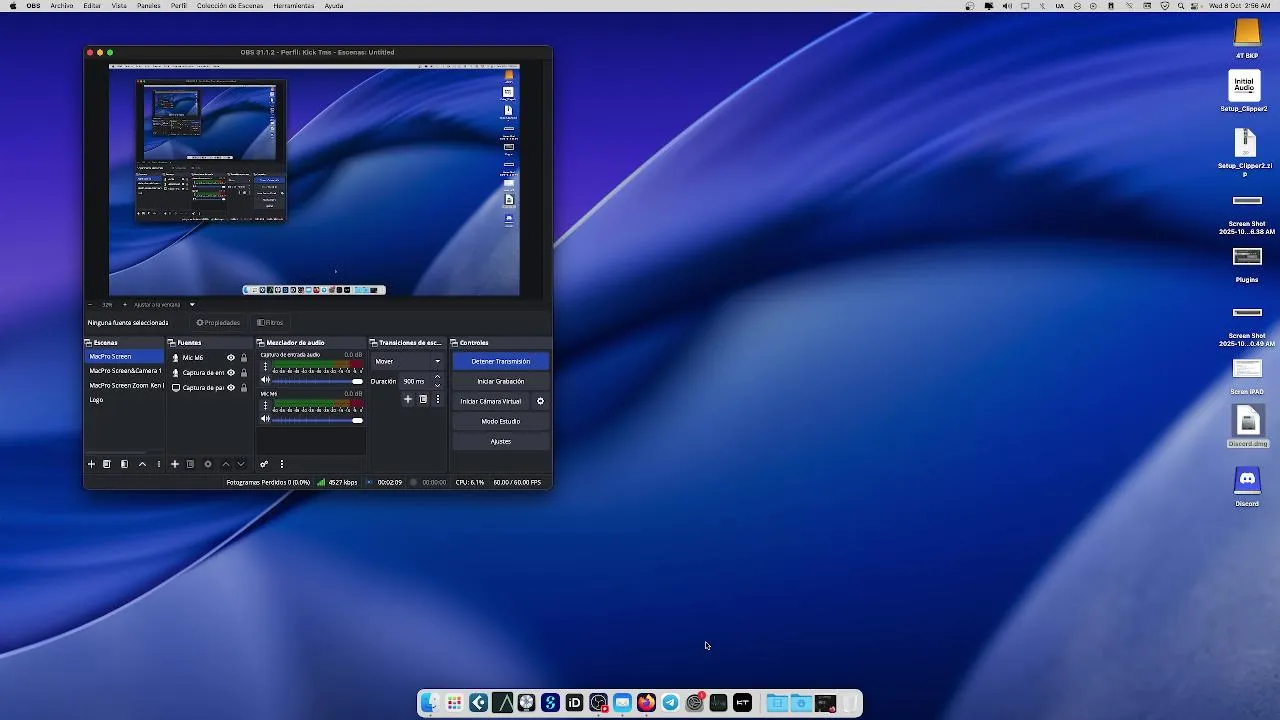Open scene filters icon in Escenas toolbar
Screen dimensions: 1280x720
(124, 464)
